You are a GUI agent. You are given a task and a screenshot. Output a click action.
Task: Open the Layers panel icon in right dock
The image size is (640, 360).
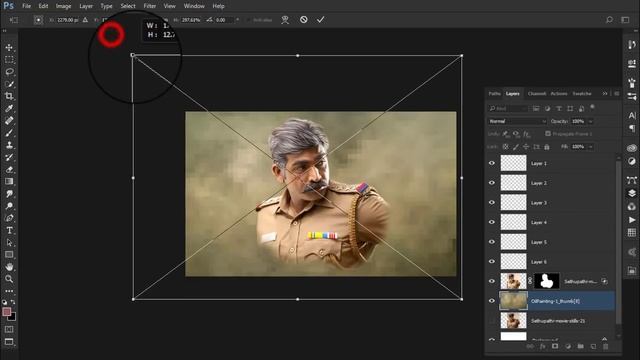coord(632,193)
